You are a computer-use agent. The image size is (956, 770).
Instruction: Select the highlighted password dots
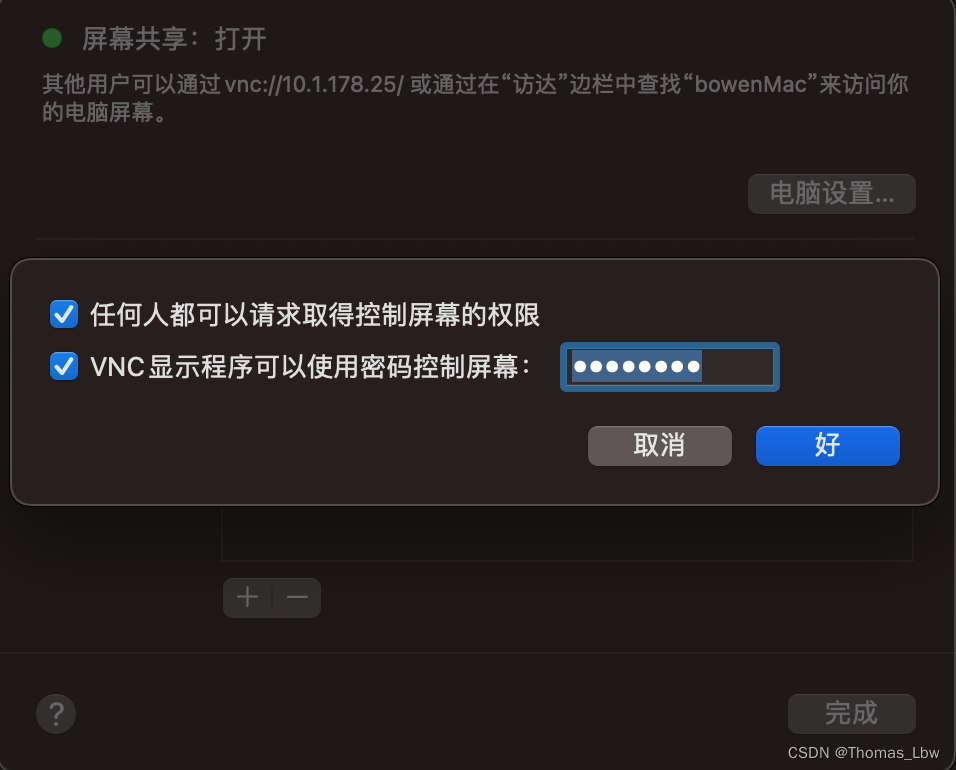click(x=637, y=366)
